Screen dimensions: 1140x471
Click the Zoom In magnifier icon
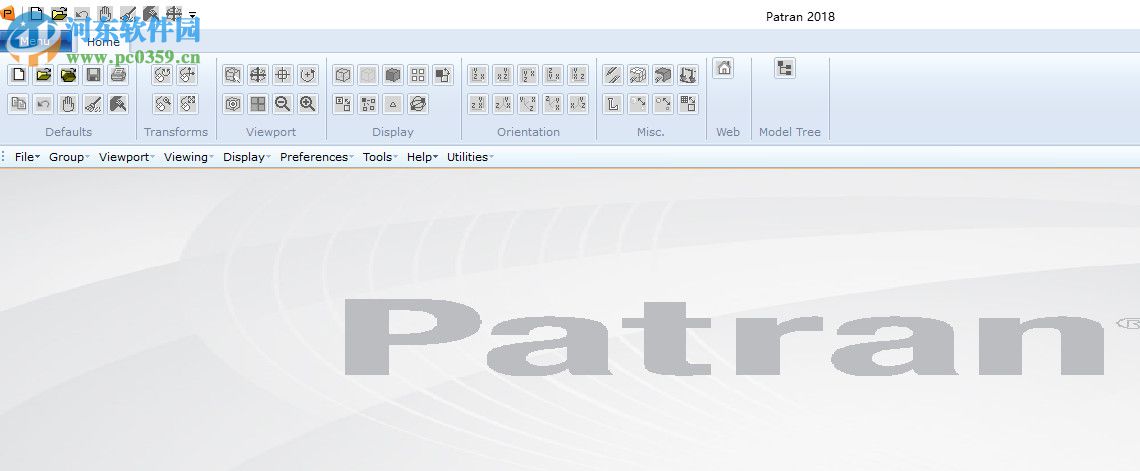click(x=308, y=104)
